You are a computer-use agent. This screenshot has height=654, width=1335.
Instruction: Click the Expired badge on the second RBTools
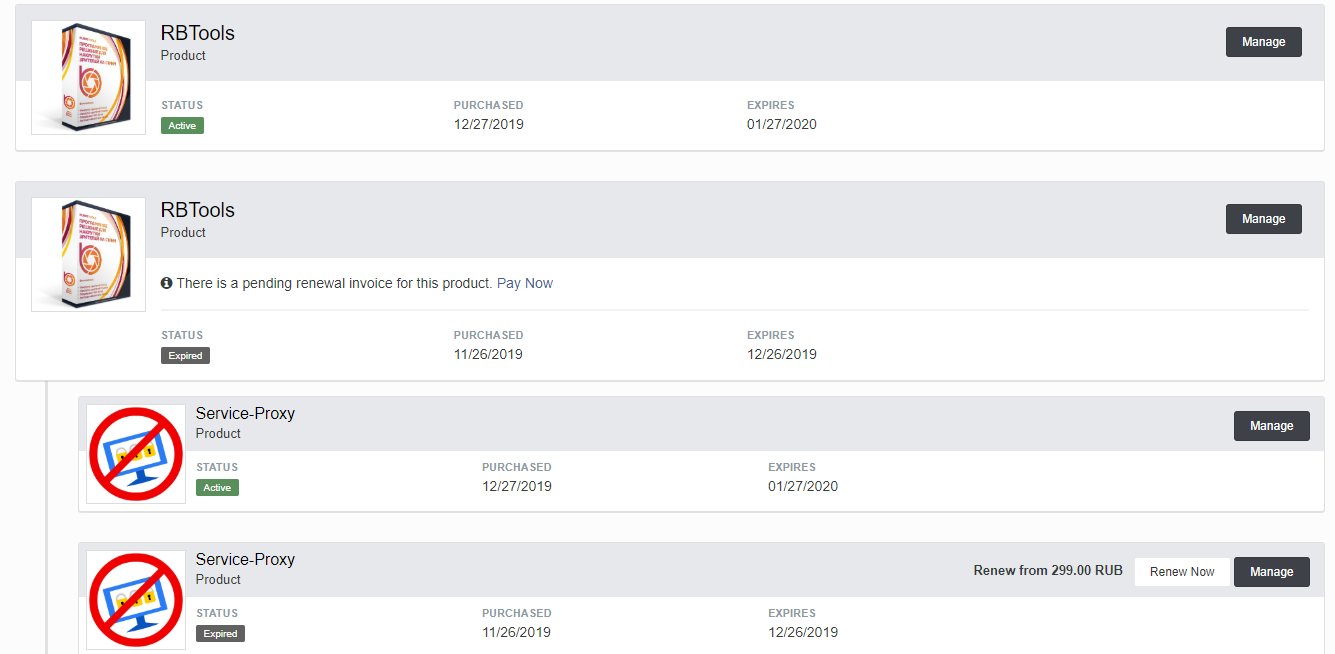[185, 356]
